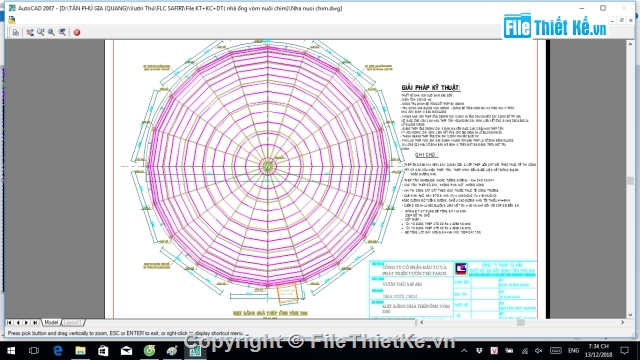Click the company logo in title block
The height and width of the screenshot is (360, 640).
(x=461, y=268)
